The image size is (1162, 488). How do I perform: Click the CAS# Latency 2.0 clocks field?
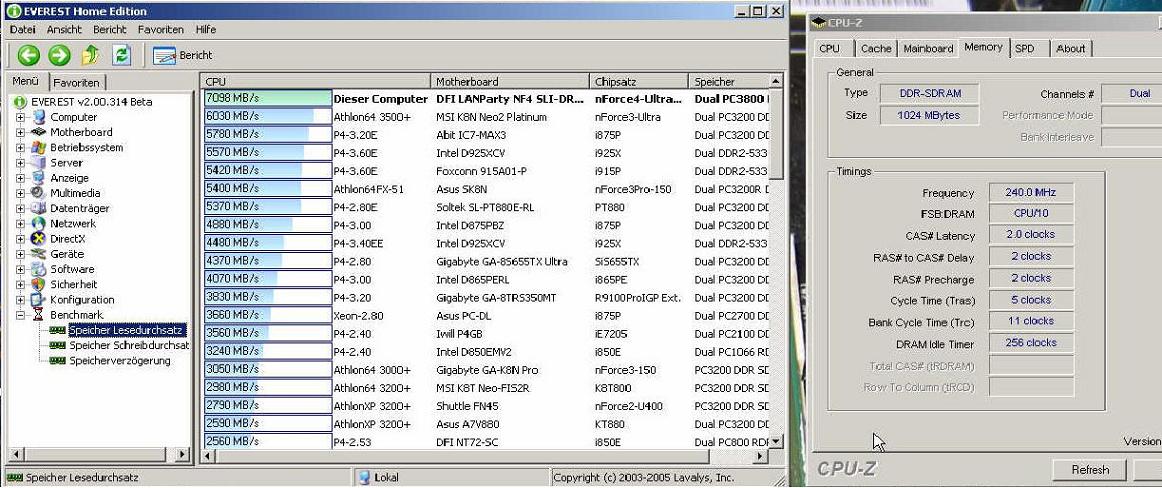[x=1030, y=235]
